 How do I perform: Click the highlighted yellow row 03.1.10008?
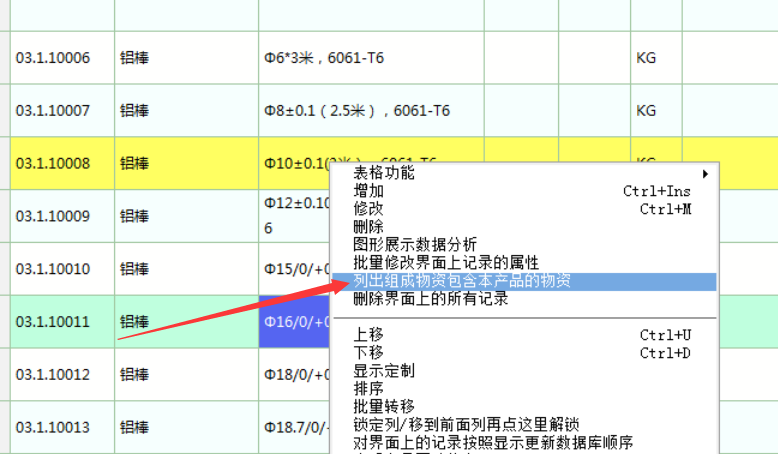53,163
